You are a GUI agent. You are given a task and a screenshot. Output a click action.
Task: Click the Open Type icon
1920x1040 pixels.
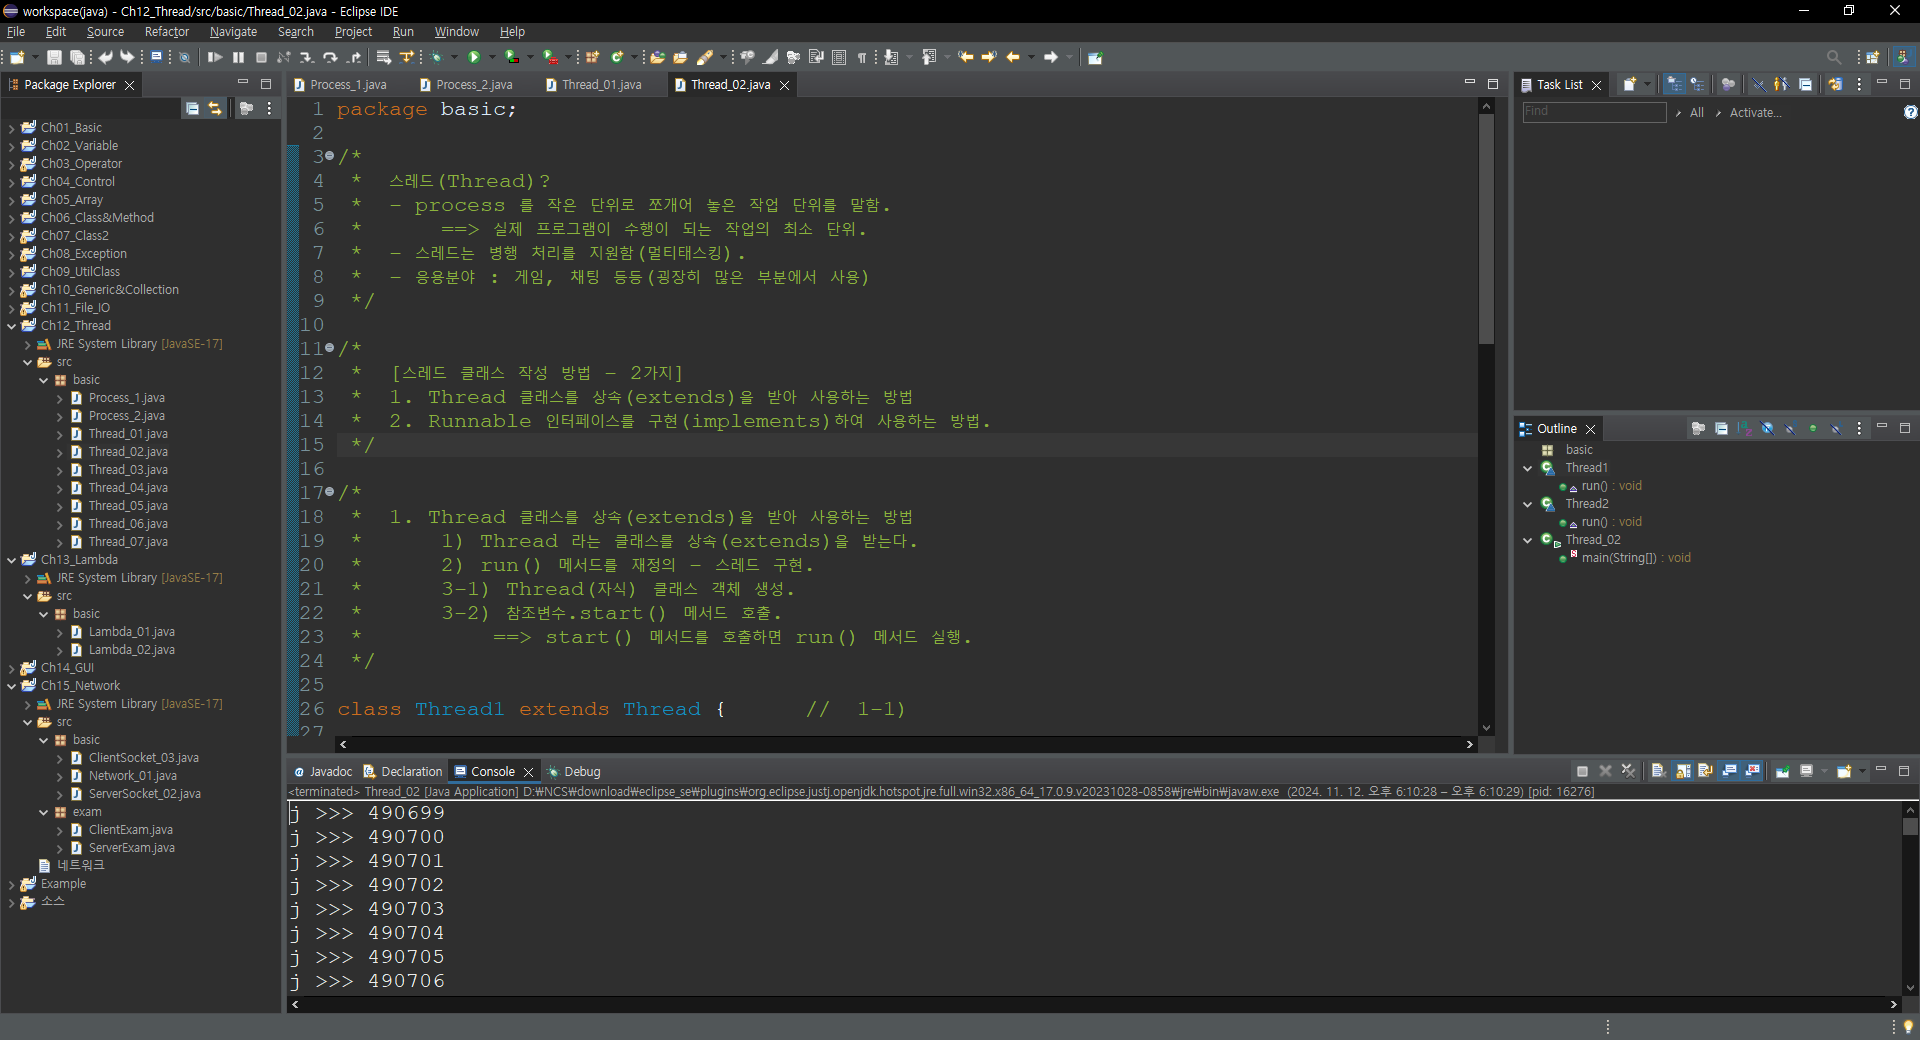[x=657, y=58]
